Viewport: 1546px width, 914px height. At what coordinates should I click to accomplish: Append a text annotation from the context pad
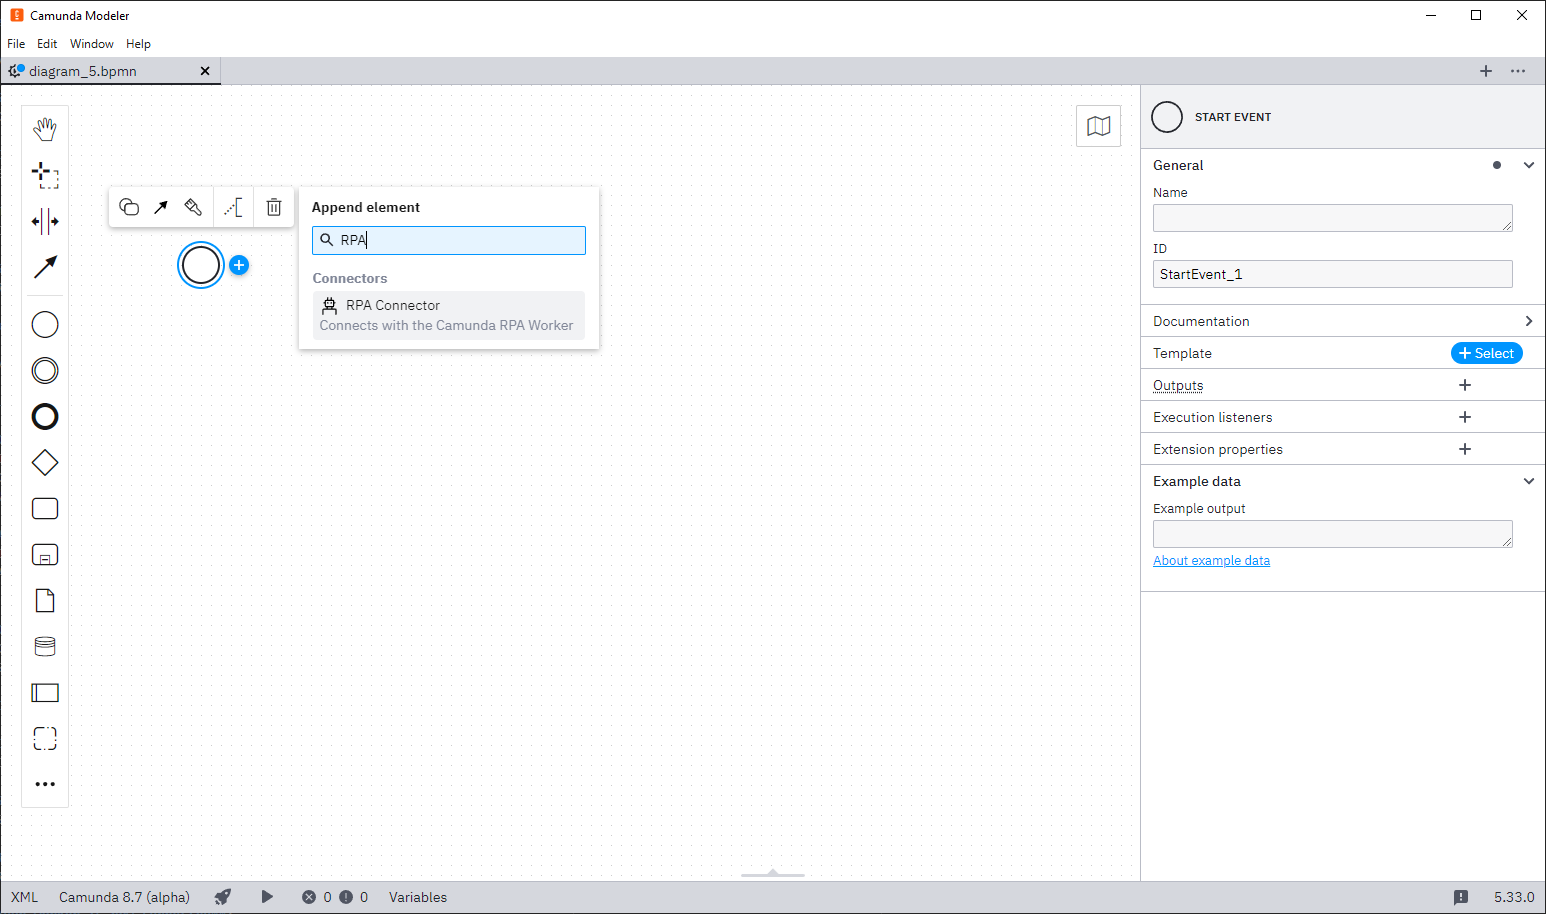tap(234, 207)
